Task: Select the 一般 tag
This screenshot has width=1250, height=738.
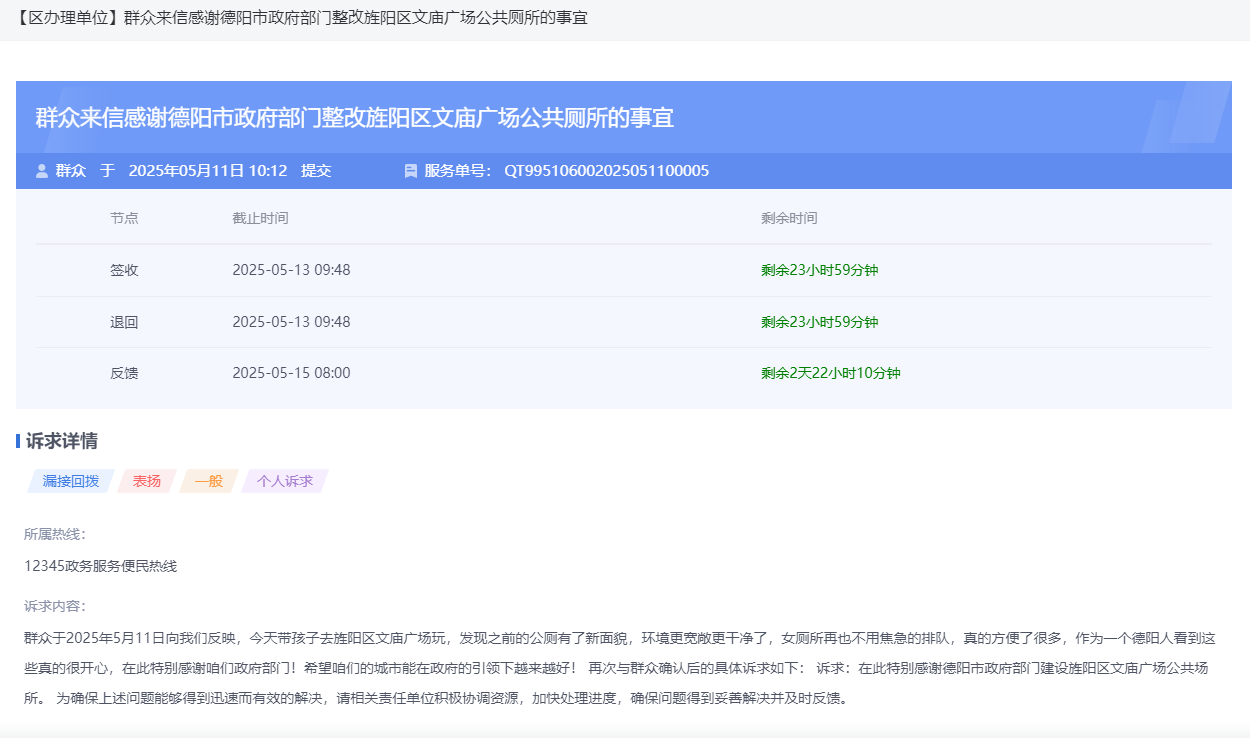Action: (x=209, y=481)
